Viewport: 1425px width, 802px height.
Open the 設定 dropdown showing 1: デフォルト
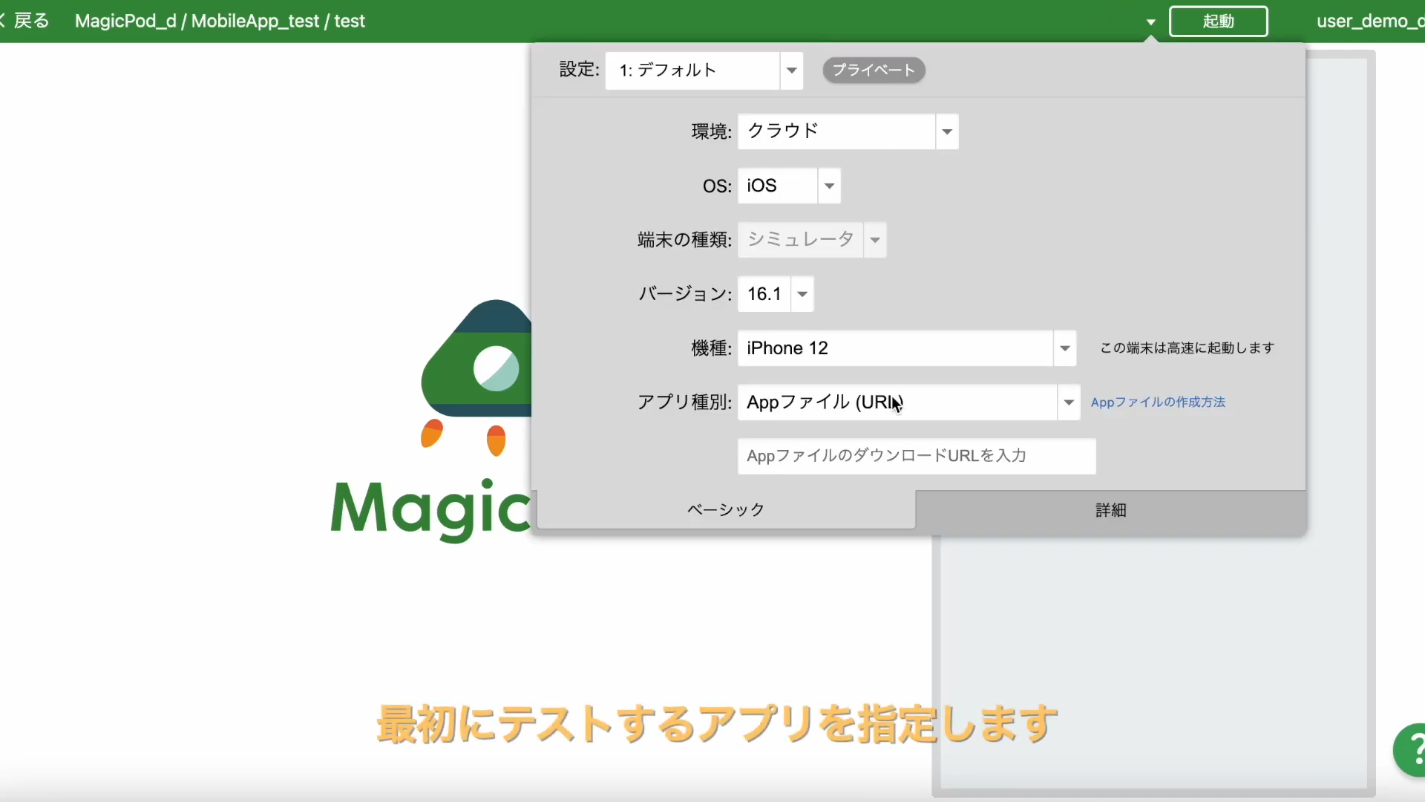pos(704,70)
